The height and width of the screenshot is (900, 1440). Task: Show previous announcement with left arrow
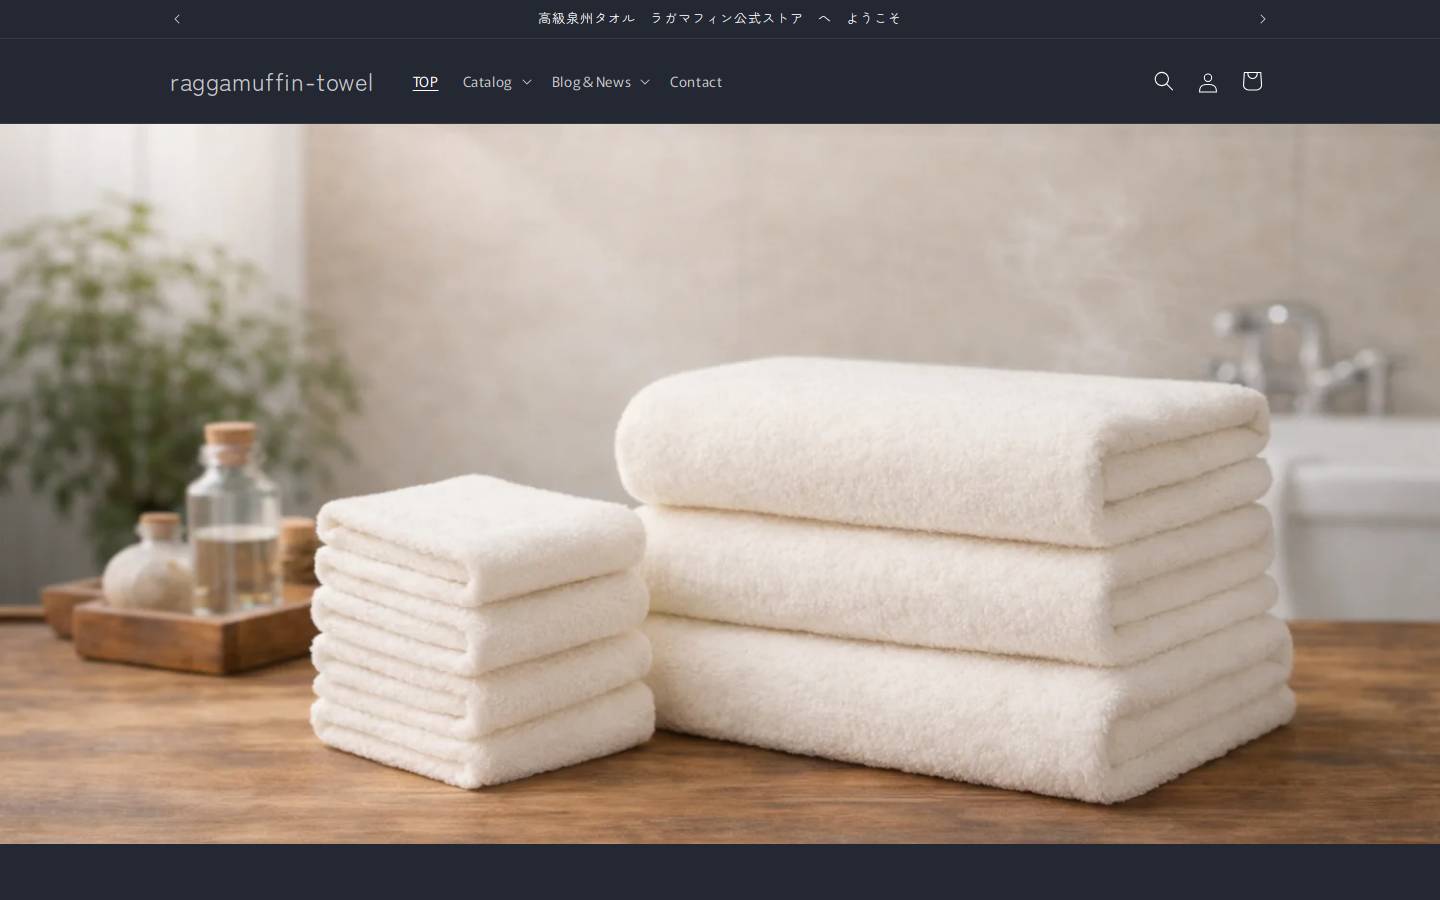(x=177, y=19)
